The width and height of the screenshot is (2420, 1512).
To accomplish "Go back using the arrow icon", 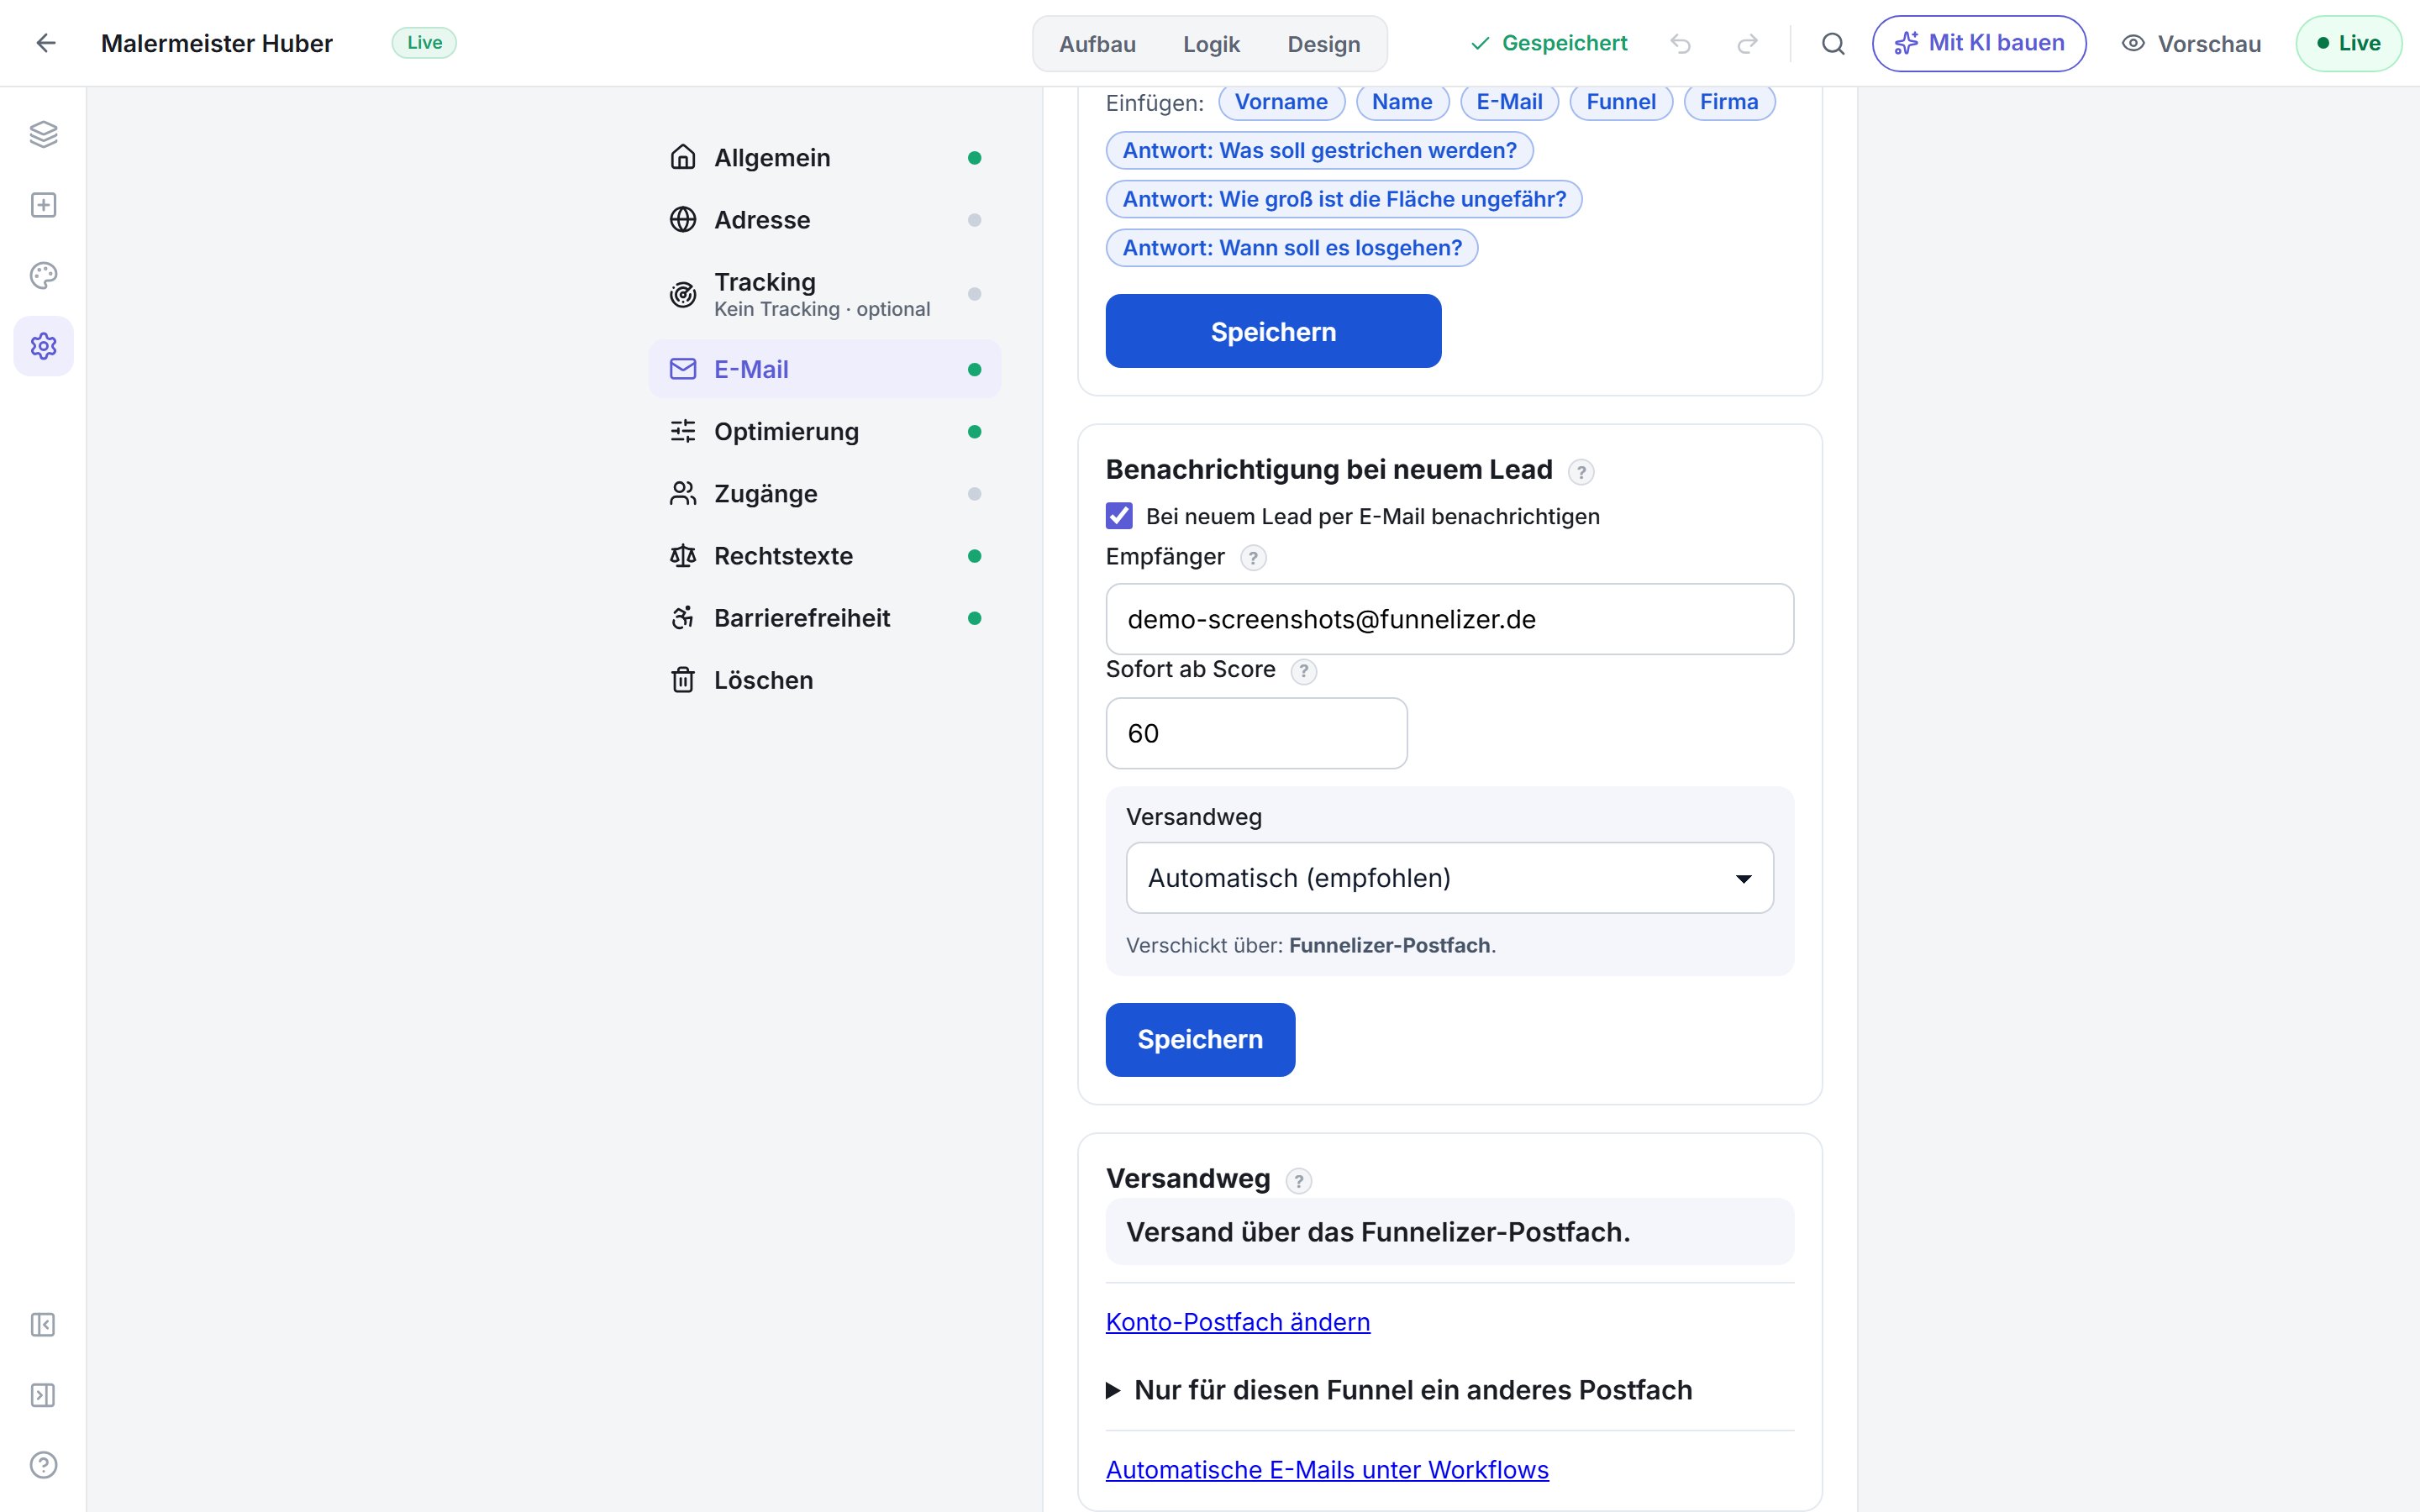I will pos(46,43).
